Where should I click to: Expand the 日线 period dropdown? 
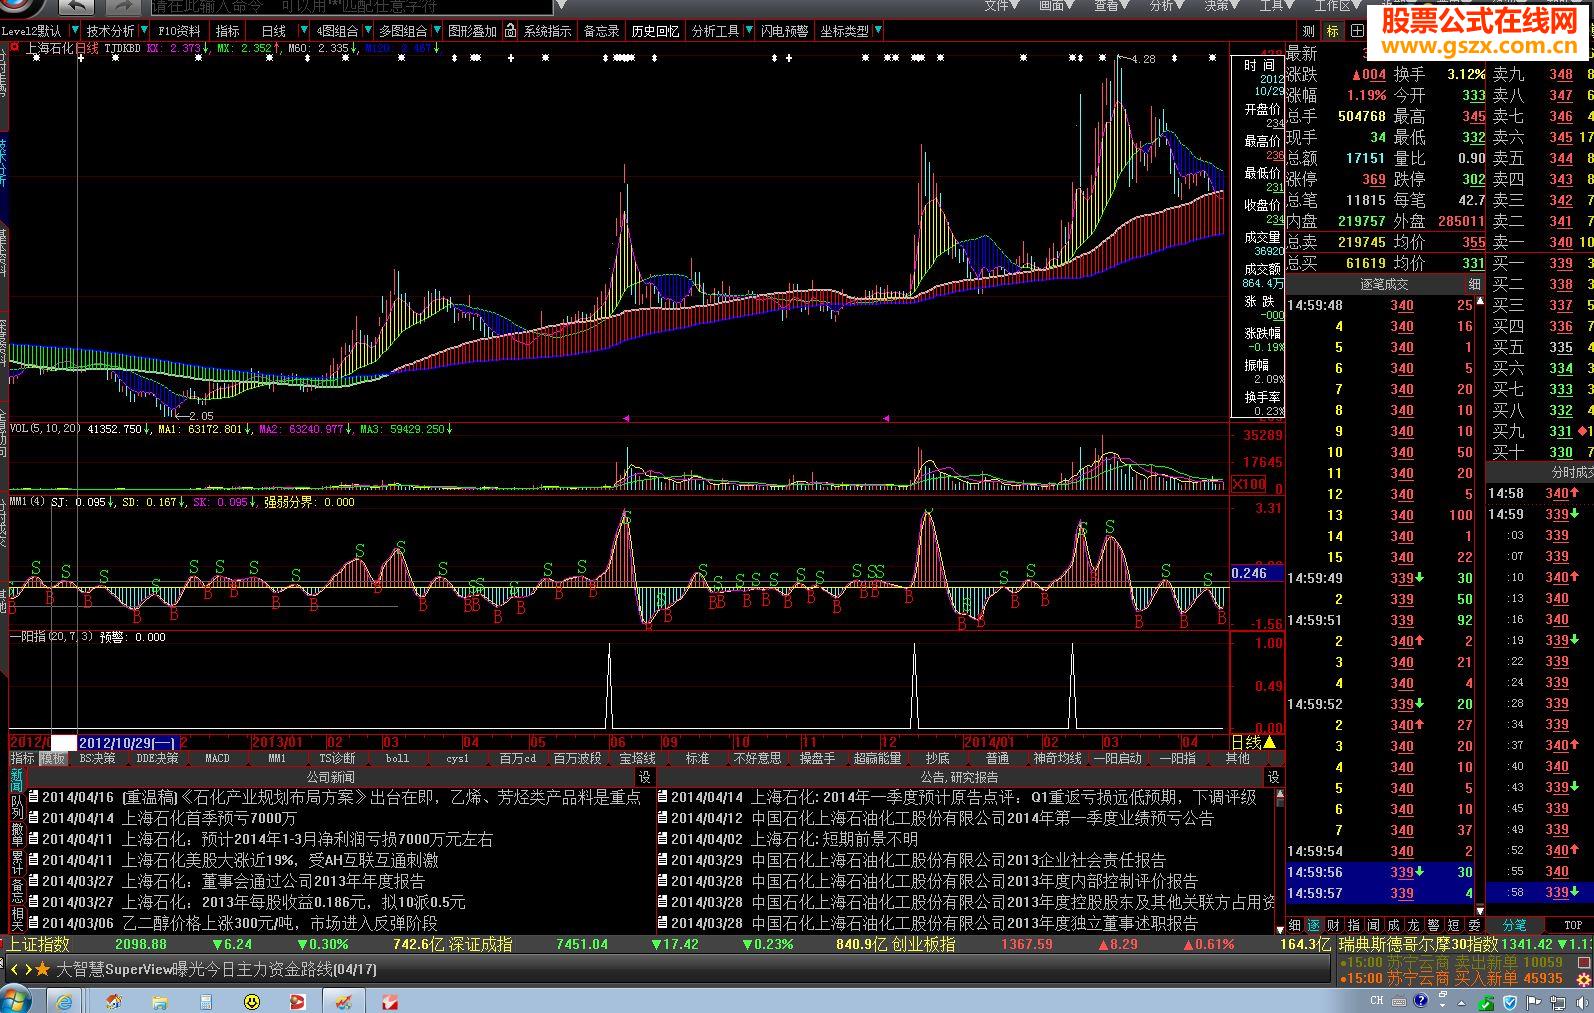tap(301, 31)
